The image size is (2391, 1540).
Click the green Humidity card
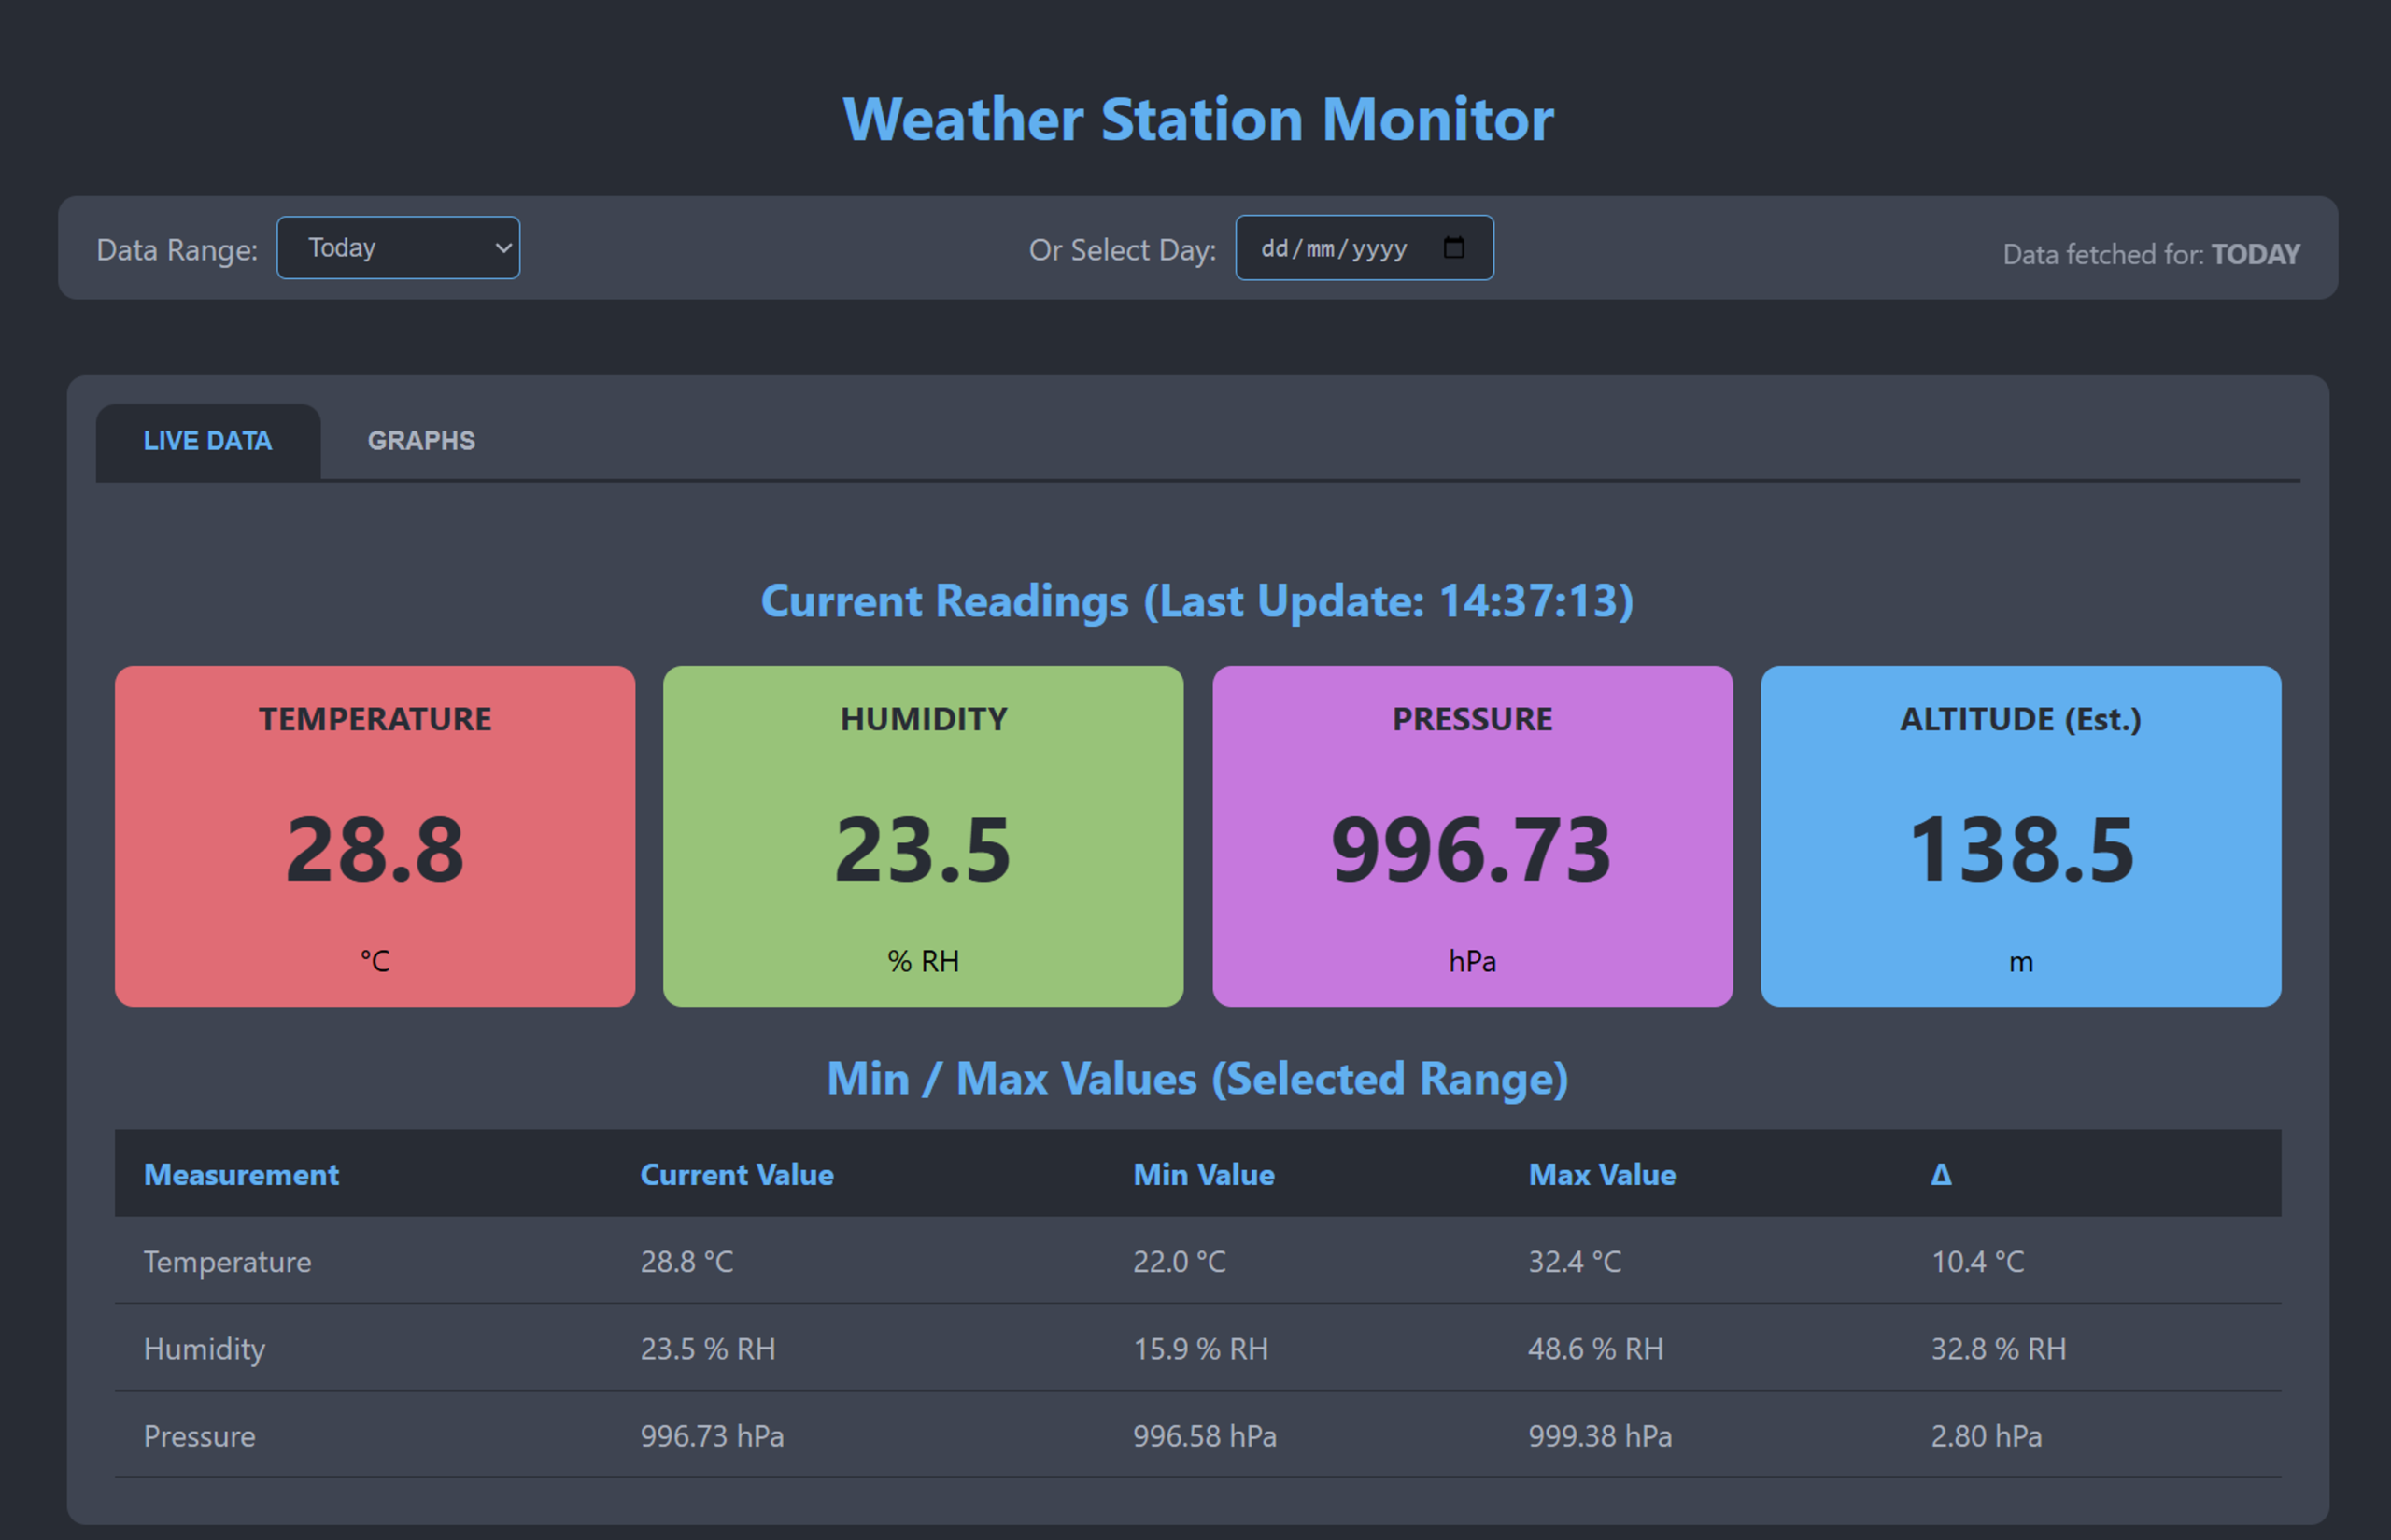(x=923, y=836)
